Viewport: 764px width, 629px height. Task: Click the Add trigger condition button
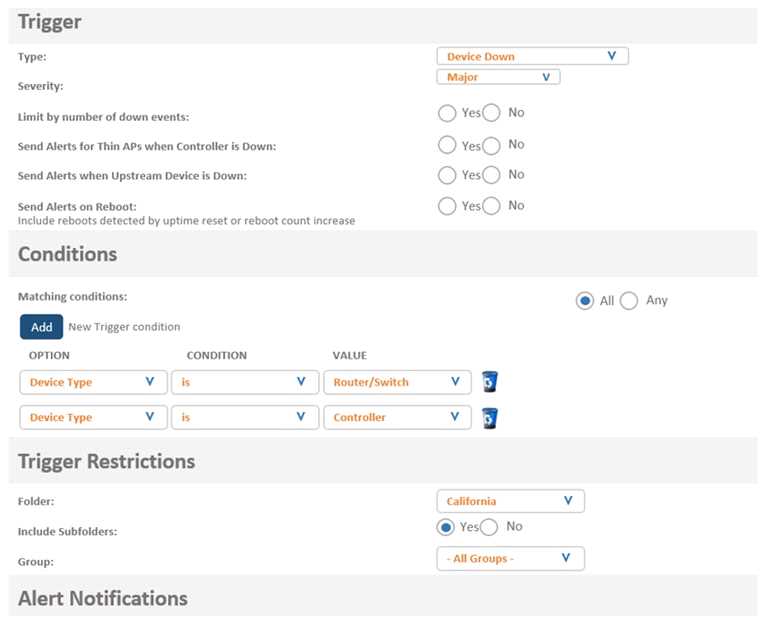click(x=41, y=327)
